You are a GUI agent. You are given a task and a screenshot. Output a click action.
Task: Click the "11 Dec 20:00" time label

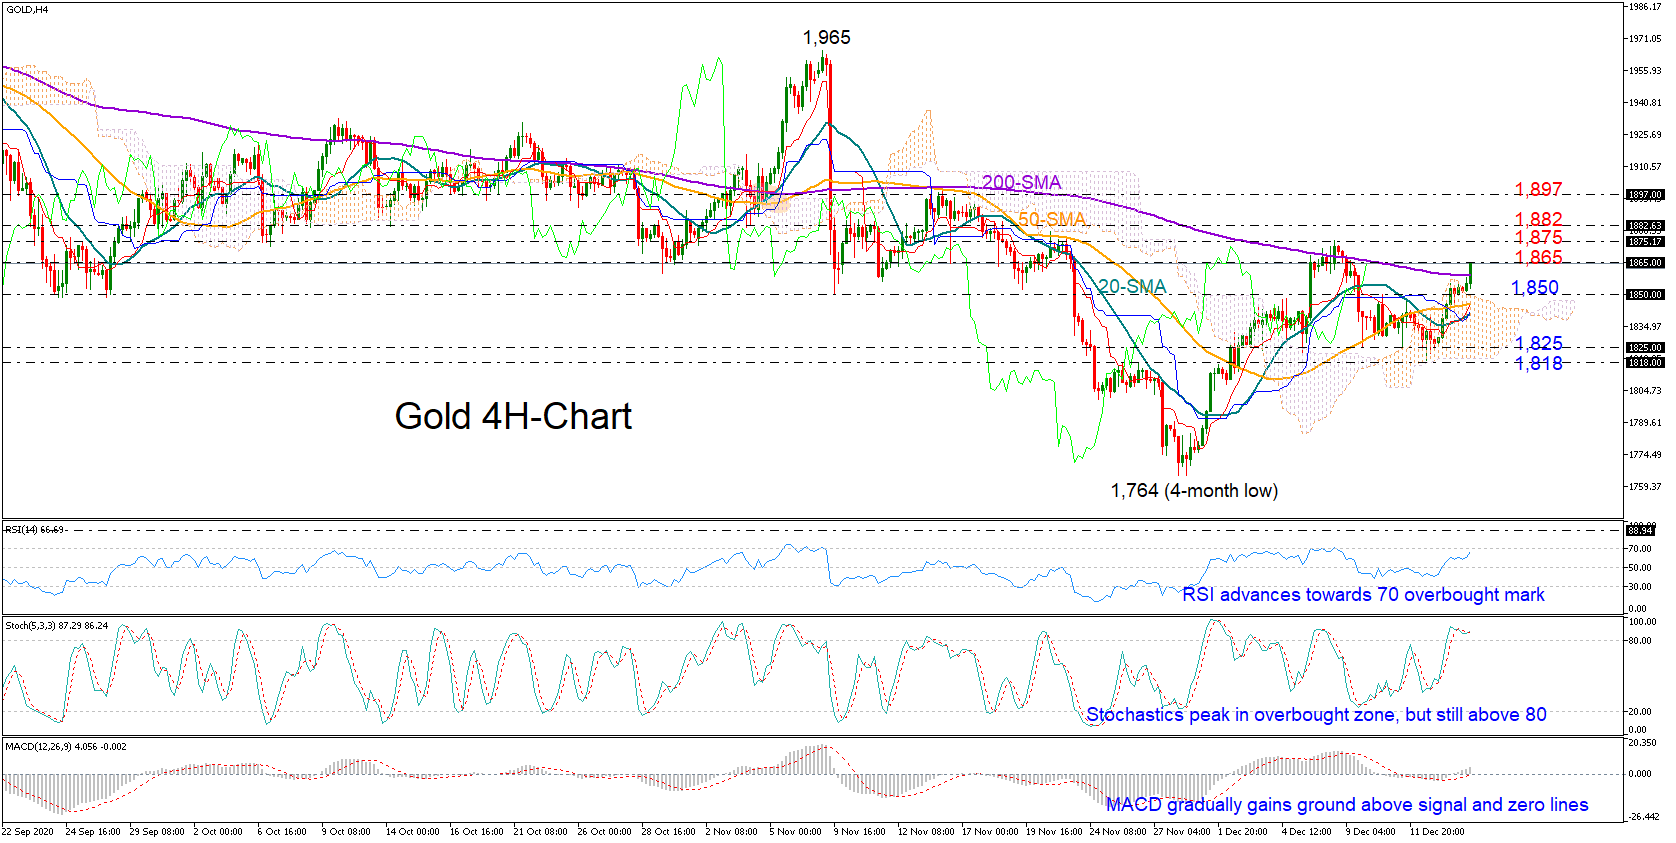[1437, 832]
